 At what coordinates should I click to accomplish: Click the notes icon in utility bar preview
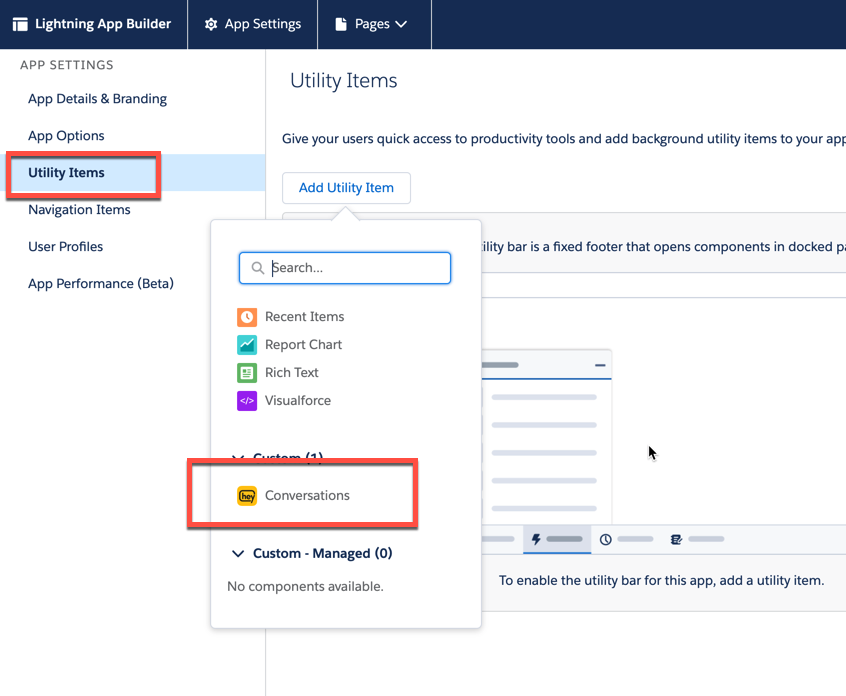pos(676,540)
